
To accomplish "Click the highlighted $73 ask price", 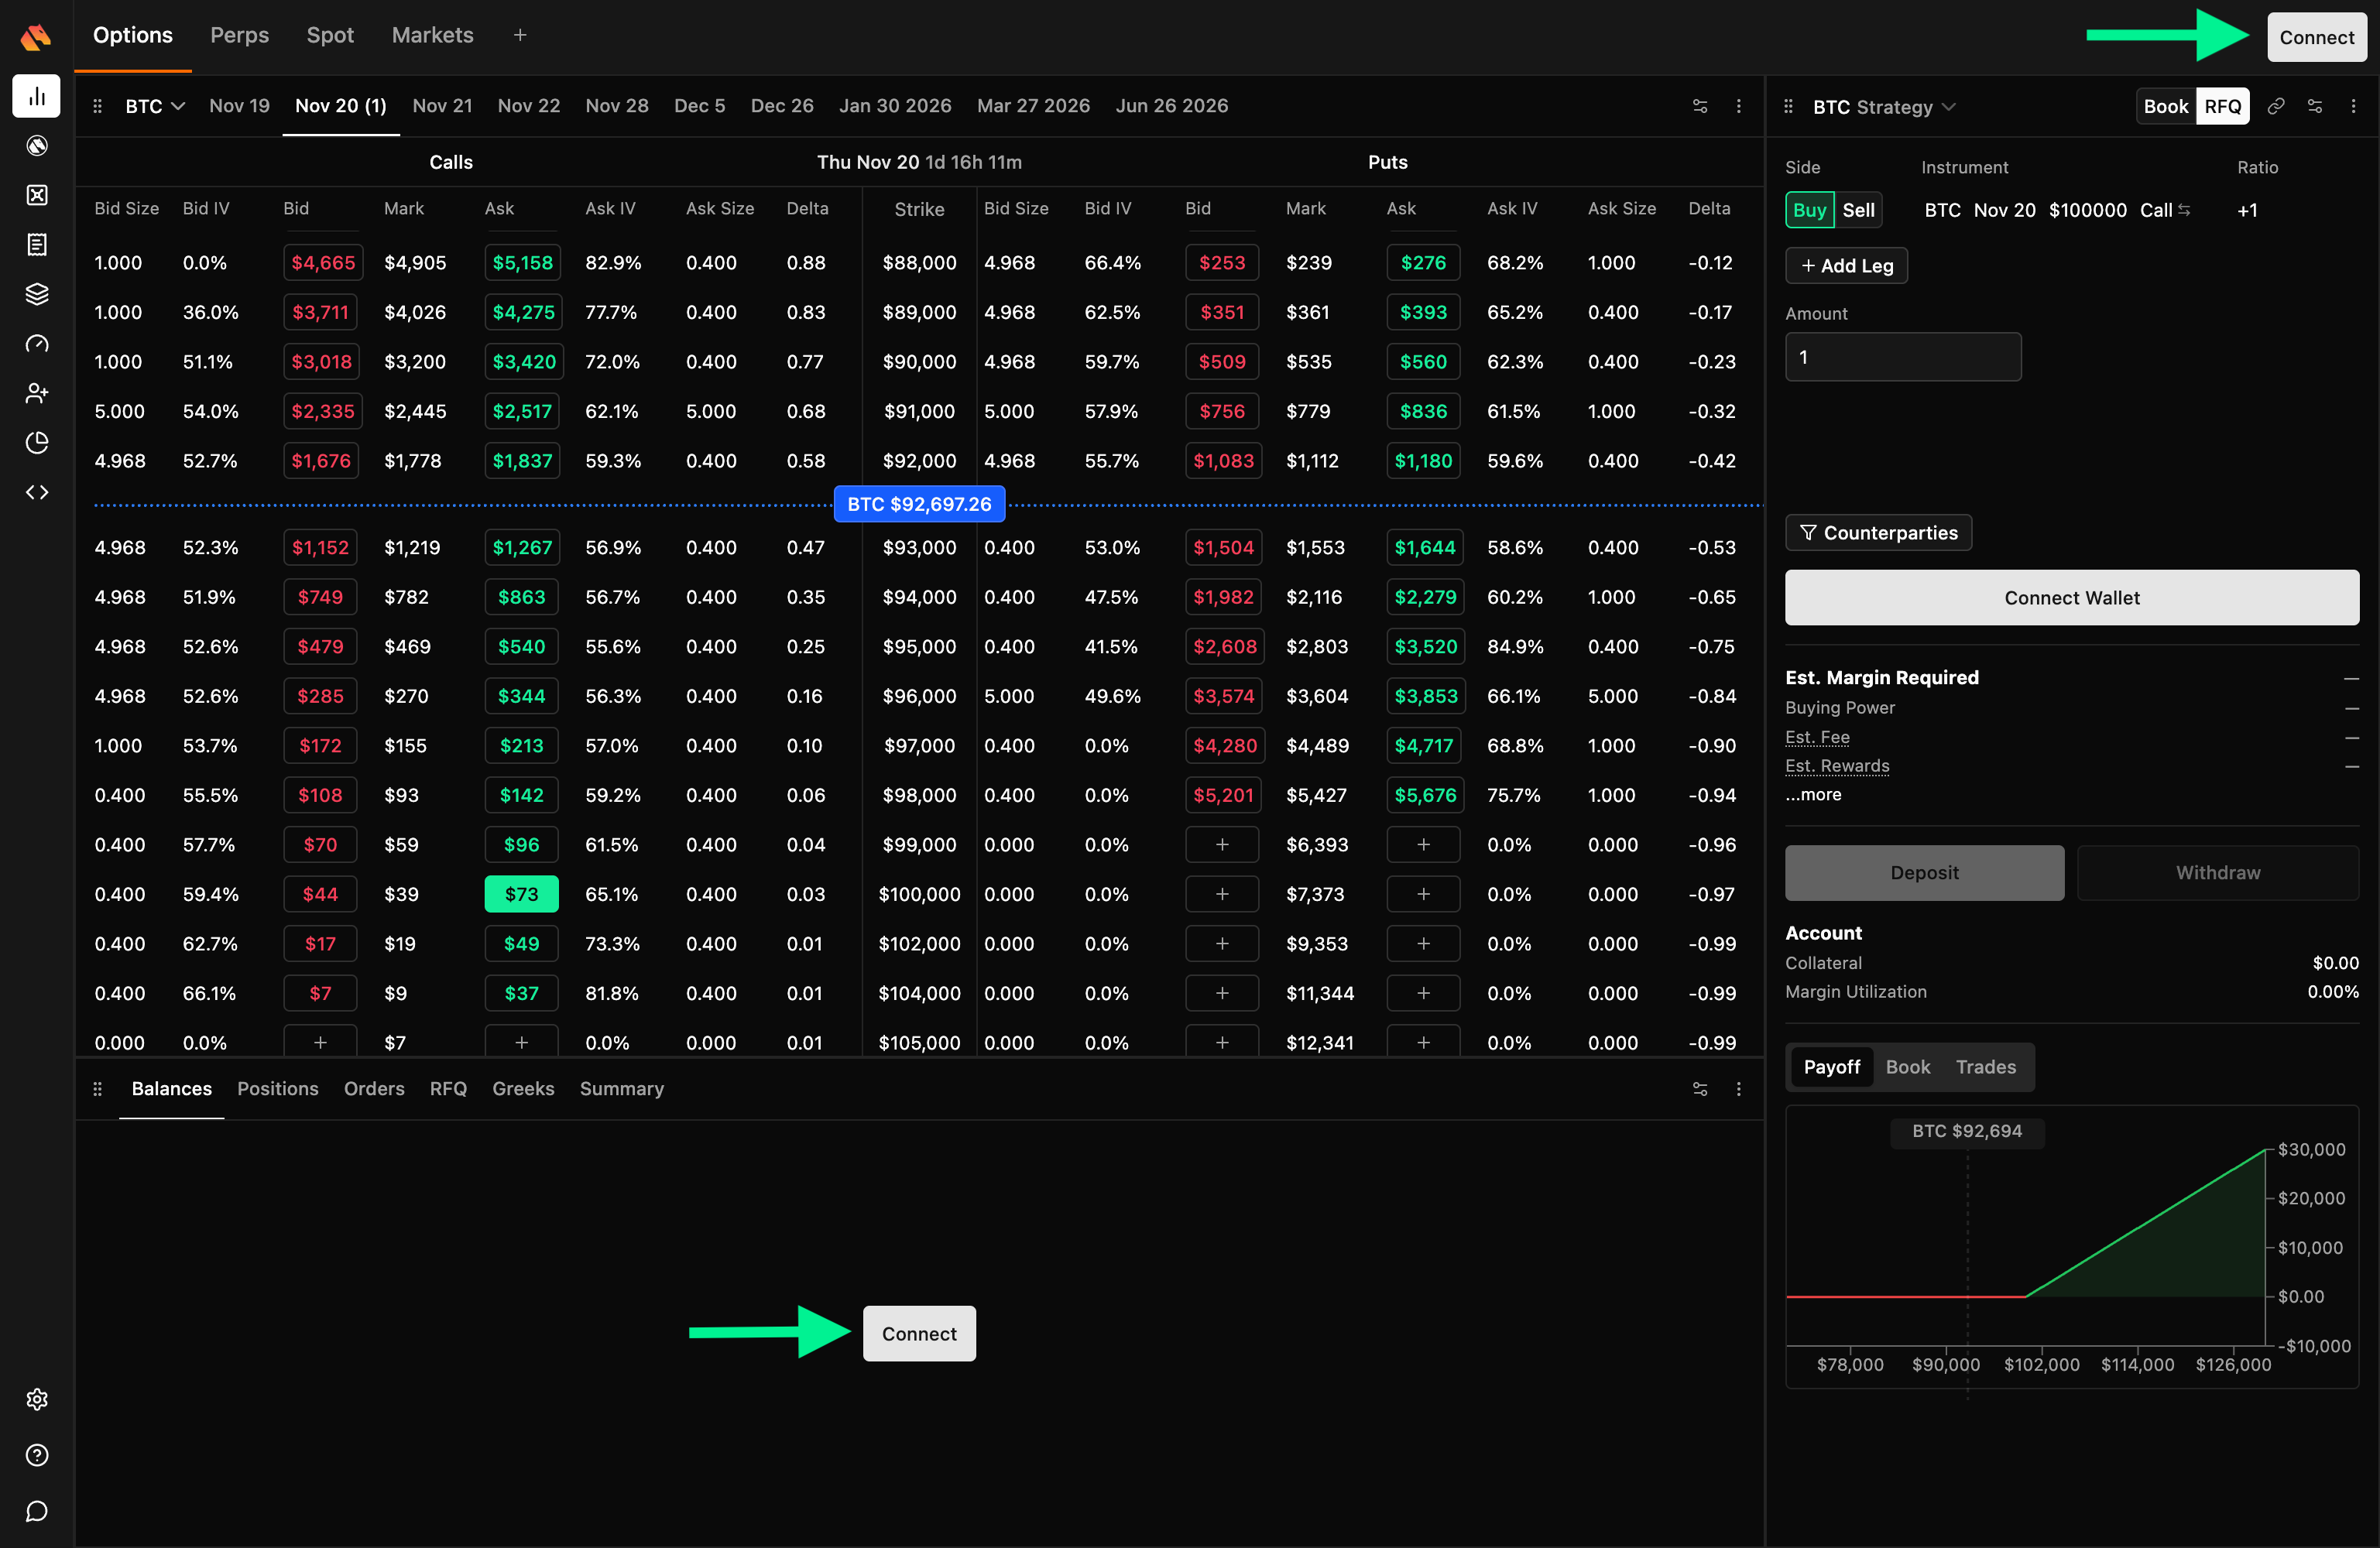I will (x=521, y=894).
